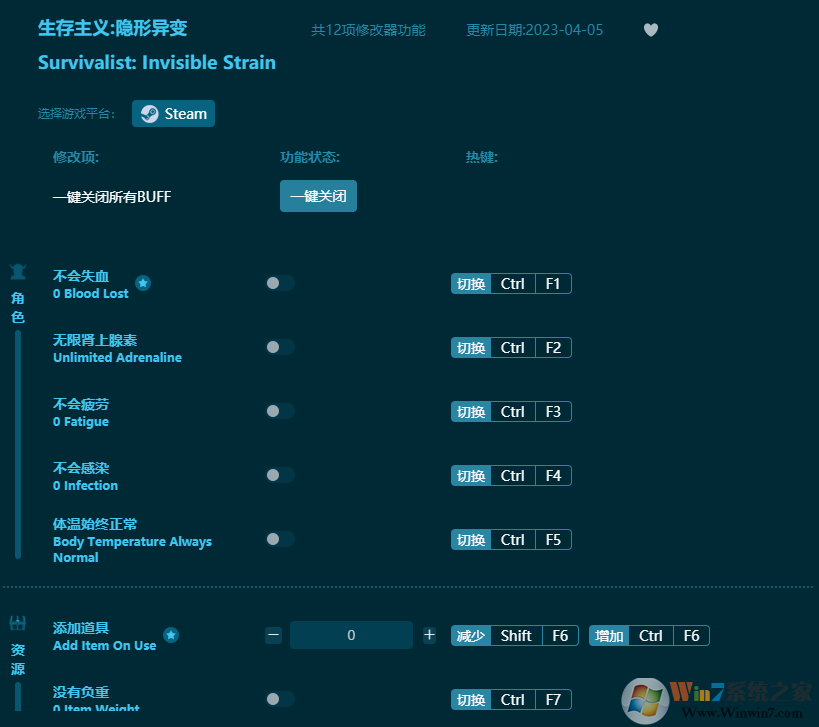
Task: Click the 减少 Shift F6 hotkey button
Action: [x=514, y=635]
